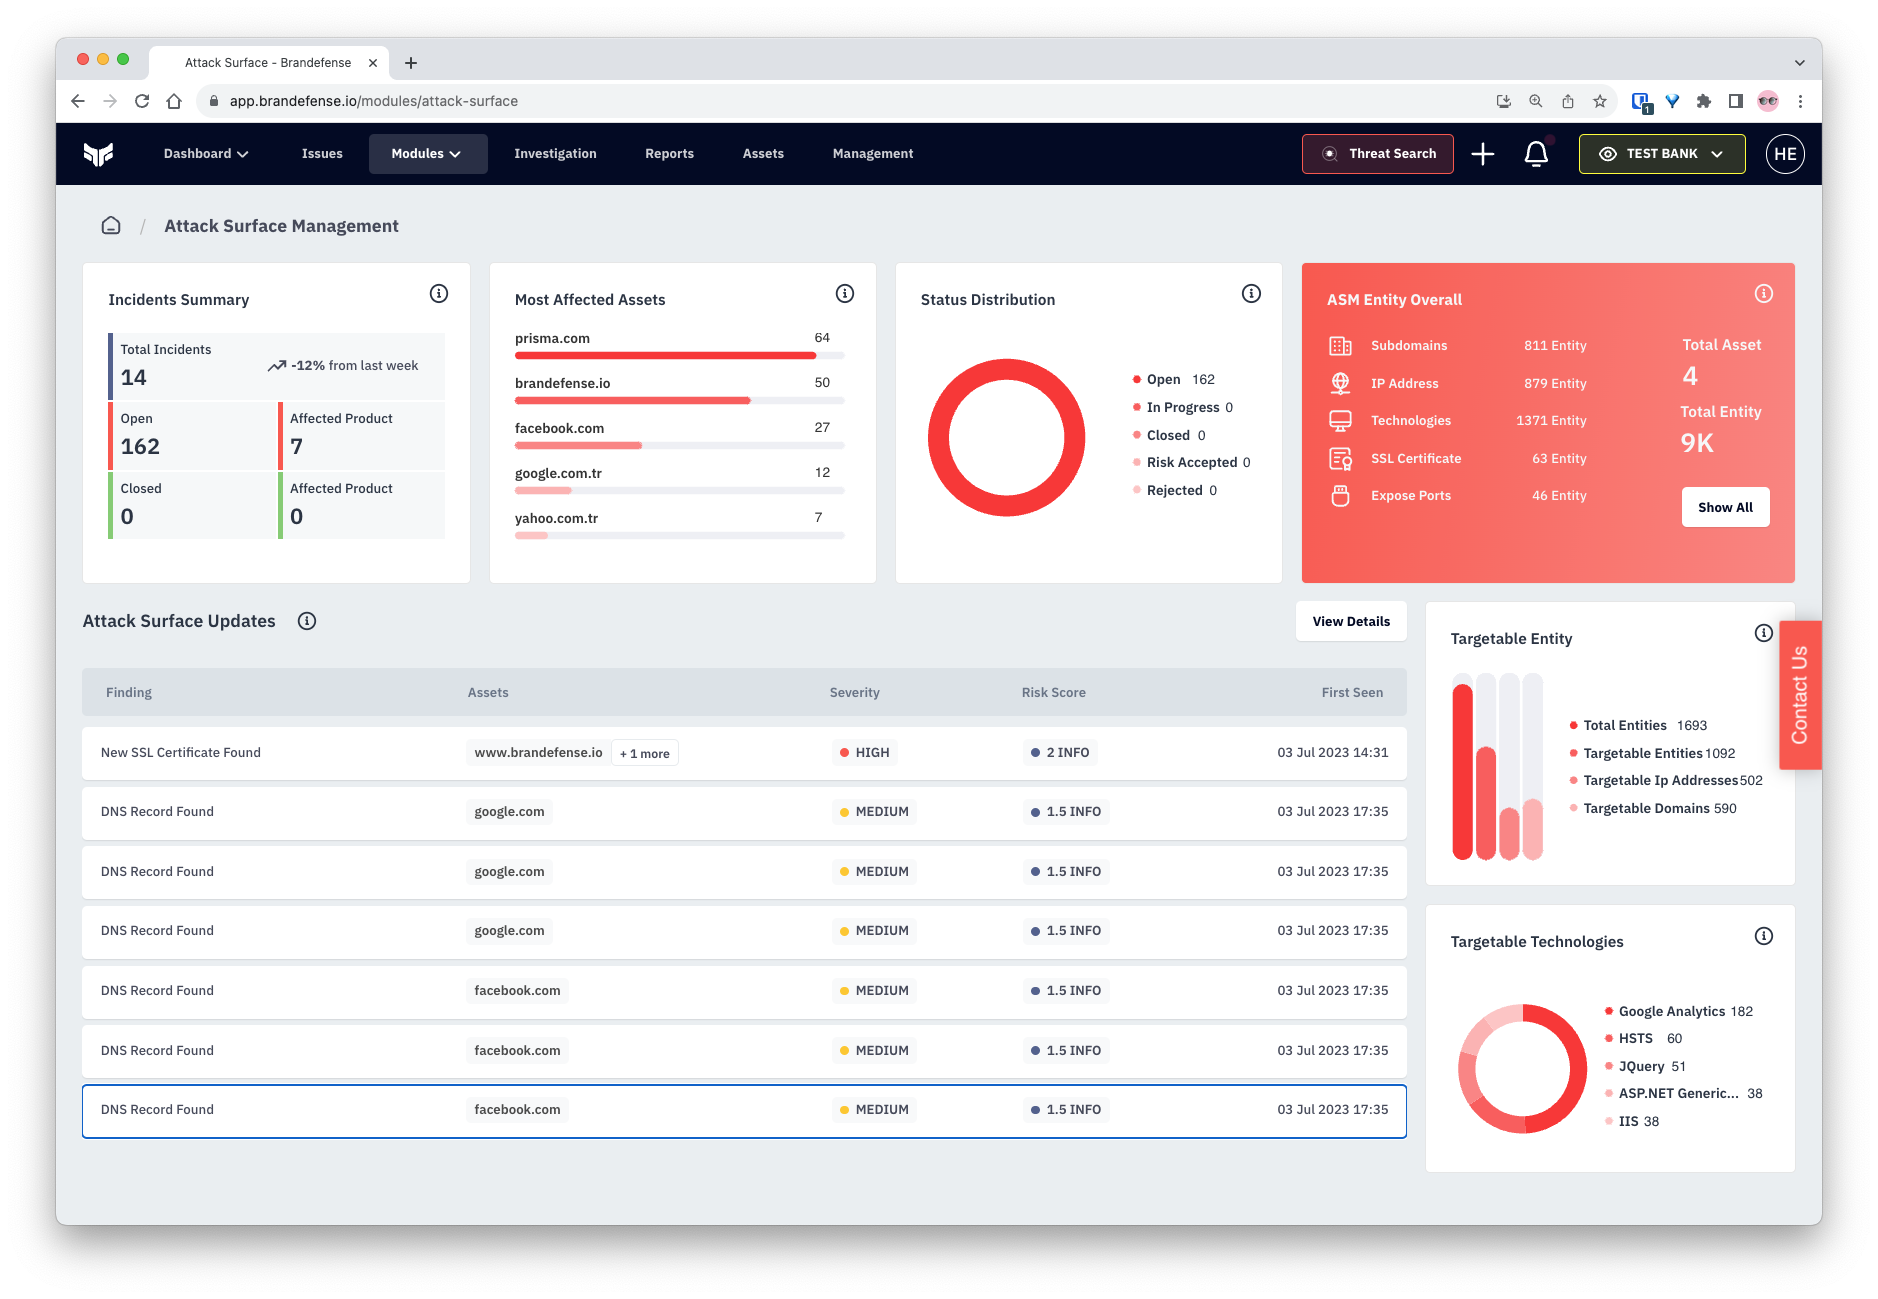Click the home breadcrumb icon

click(x=110, y=225)
